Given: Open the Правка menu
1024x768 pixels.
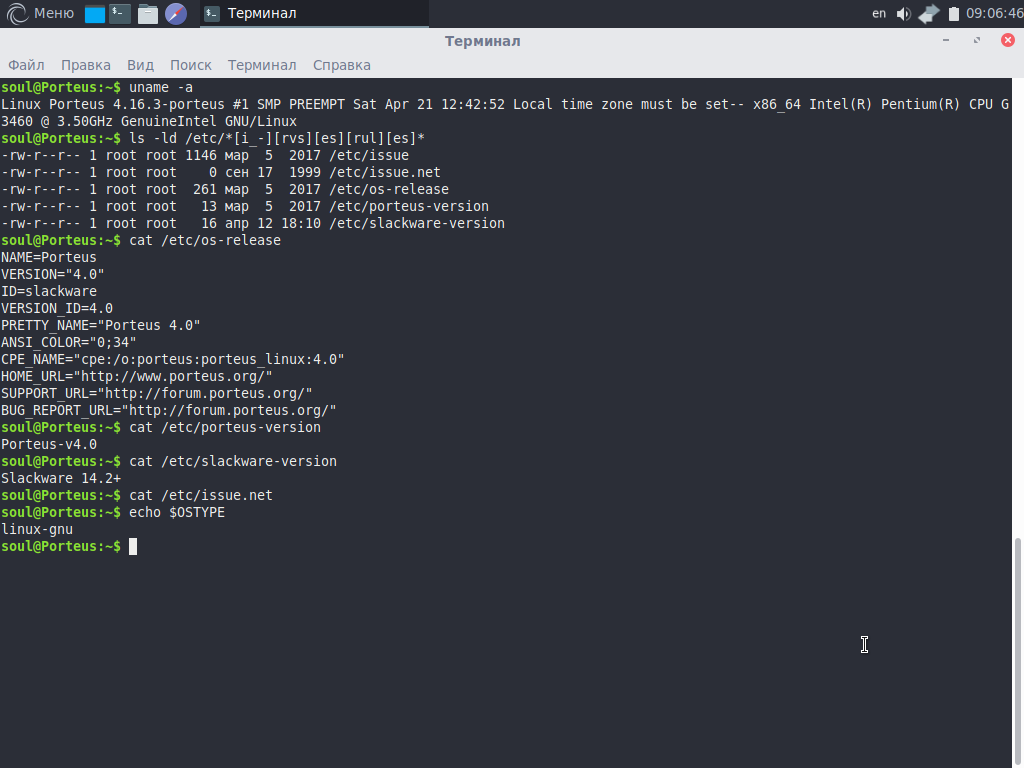Looking at the screenshot, I should [x=86, y=65].
